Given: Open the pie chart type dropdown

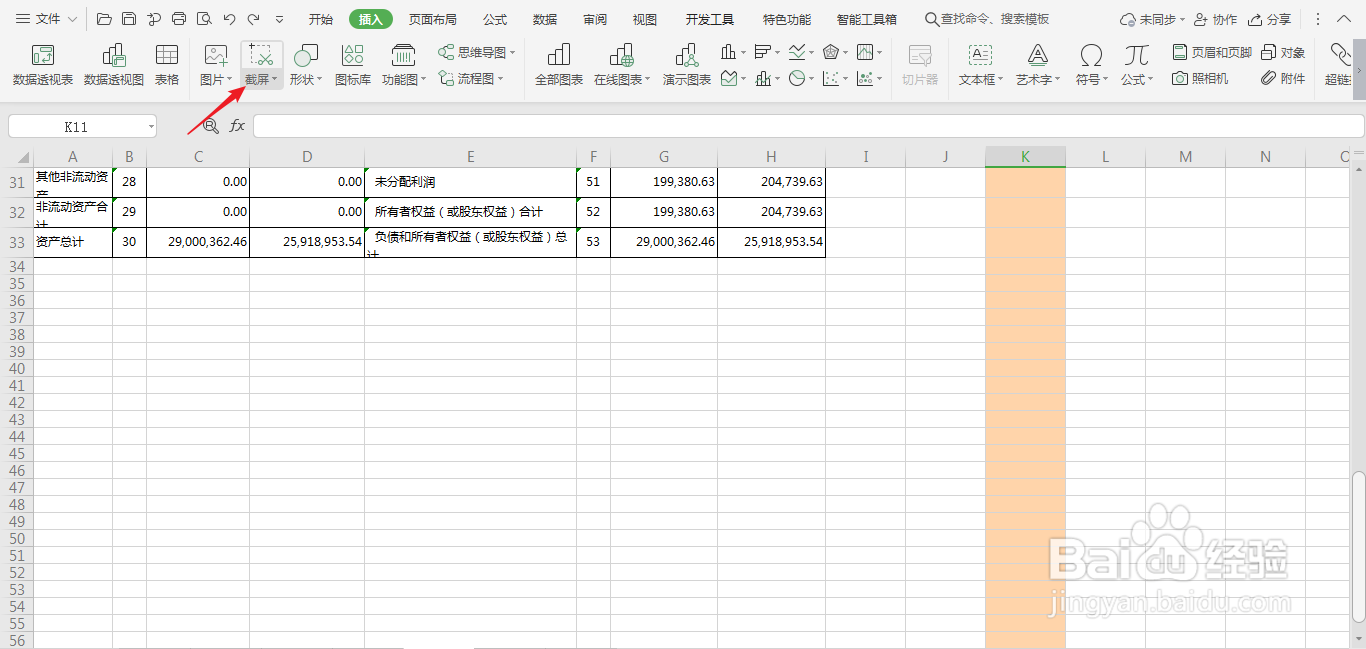Looking at the screenshot, I should coord(811,78).
